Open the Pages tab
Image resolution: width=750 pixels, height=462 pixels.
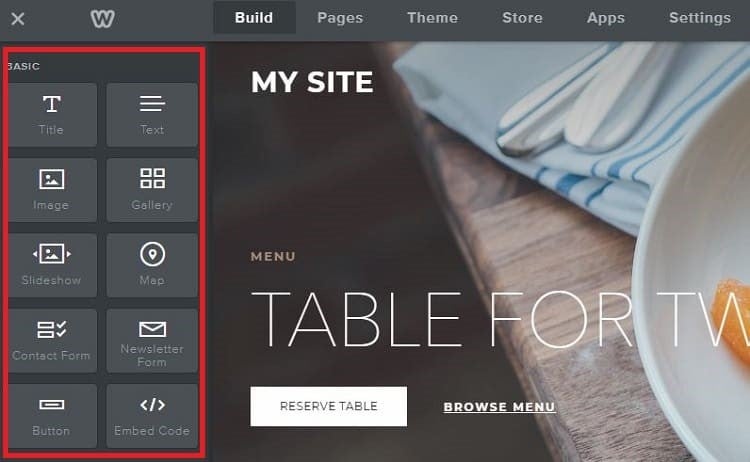[x=340, y=18]
